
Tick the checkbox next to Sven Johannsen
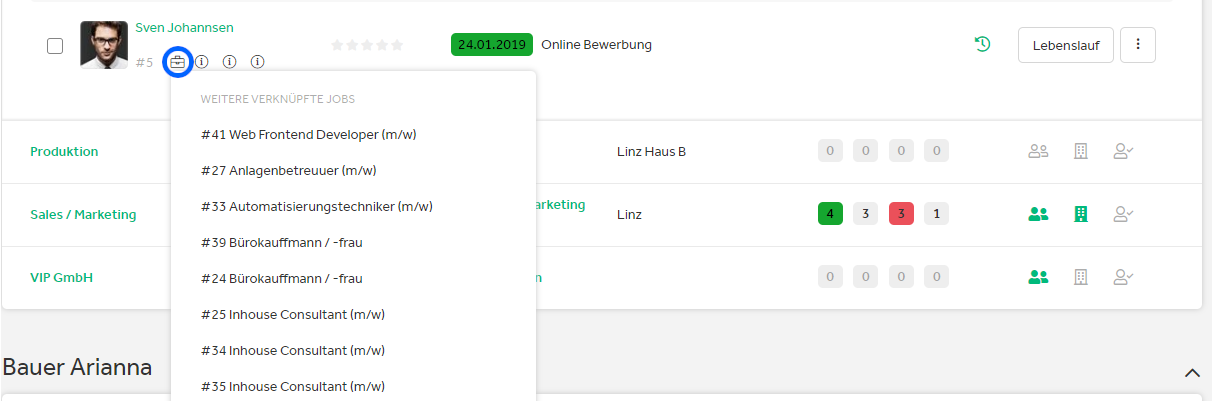(x=56, y=45)
